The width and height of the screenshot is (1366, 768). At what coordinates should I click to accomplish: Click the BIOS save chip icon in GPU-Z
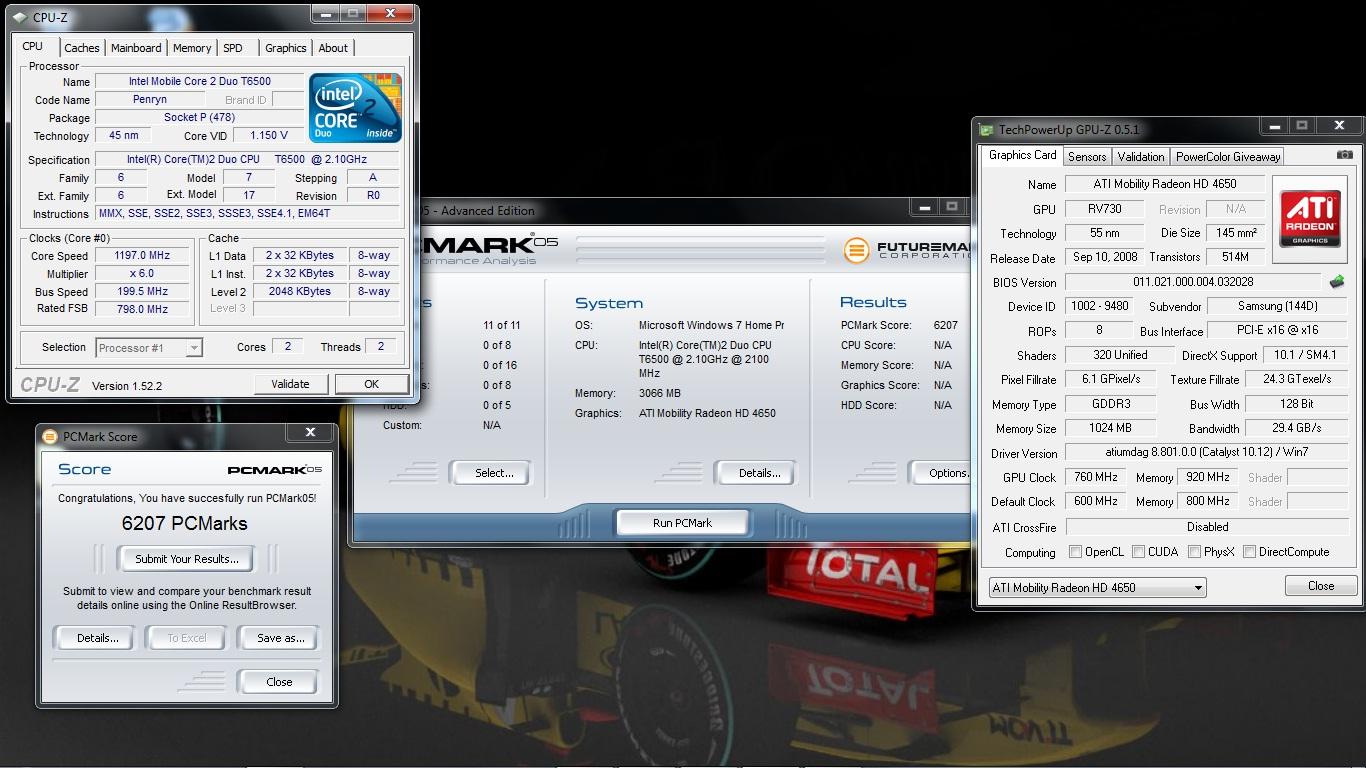(1336, 282)
